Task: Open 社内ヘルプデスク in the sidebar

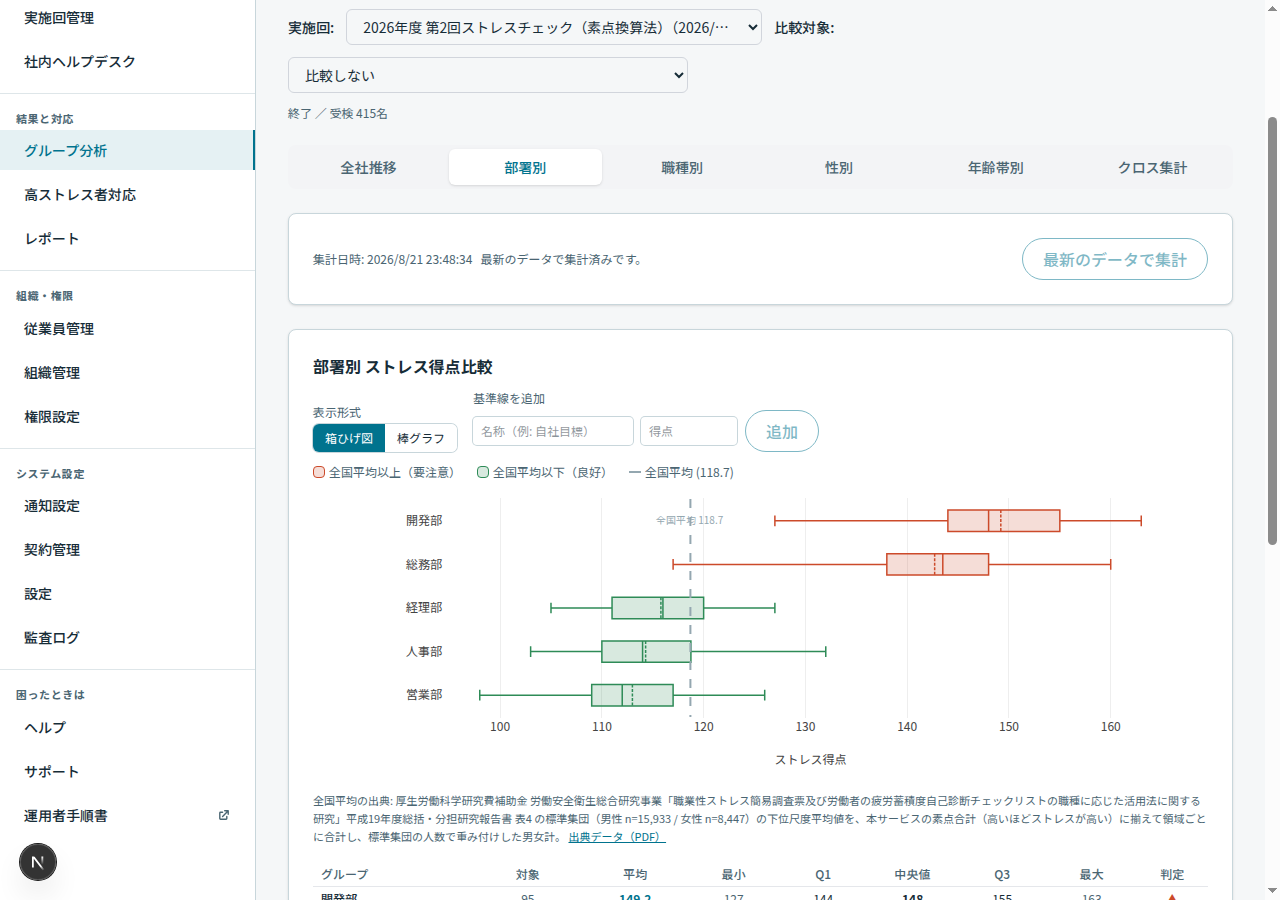Action: tap(127, 62)
